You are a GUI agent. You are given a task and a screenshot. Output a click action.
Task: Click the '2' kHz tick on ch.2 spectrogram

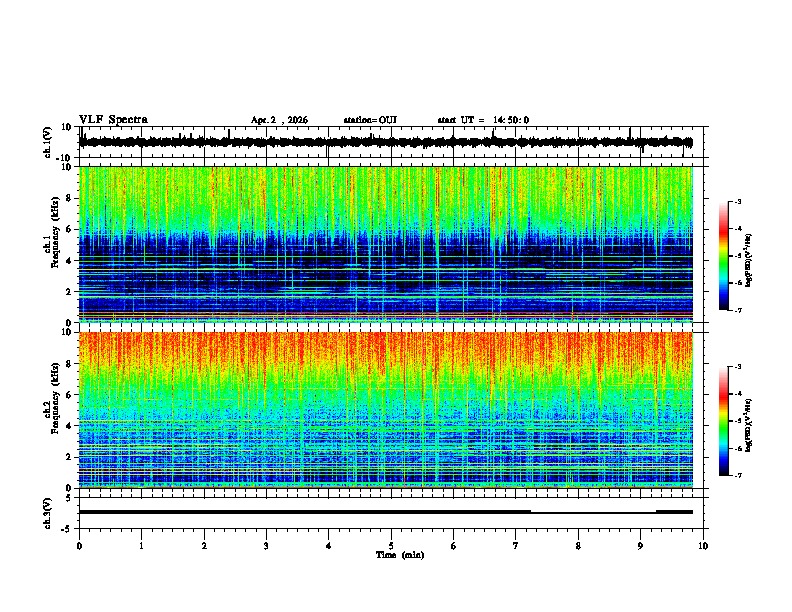point(69,457)
